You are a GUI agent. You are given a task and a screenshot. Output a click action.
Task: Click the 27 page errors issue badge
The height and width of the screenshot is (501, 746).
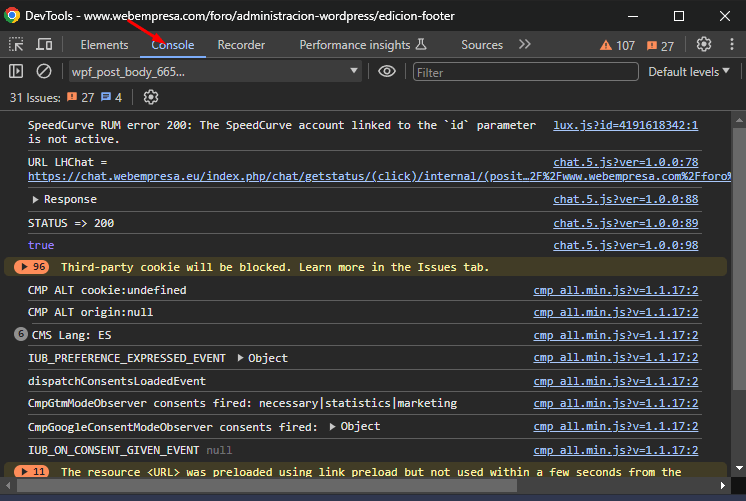pyautogui.click(x=80, y=98)
